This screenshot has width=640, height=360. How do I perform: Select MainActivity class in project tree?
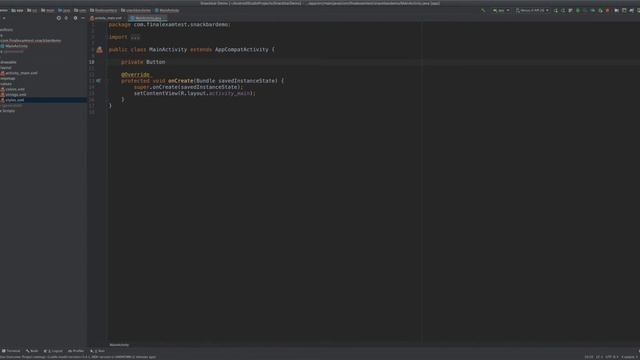click(14, 46)
